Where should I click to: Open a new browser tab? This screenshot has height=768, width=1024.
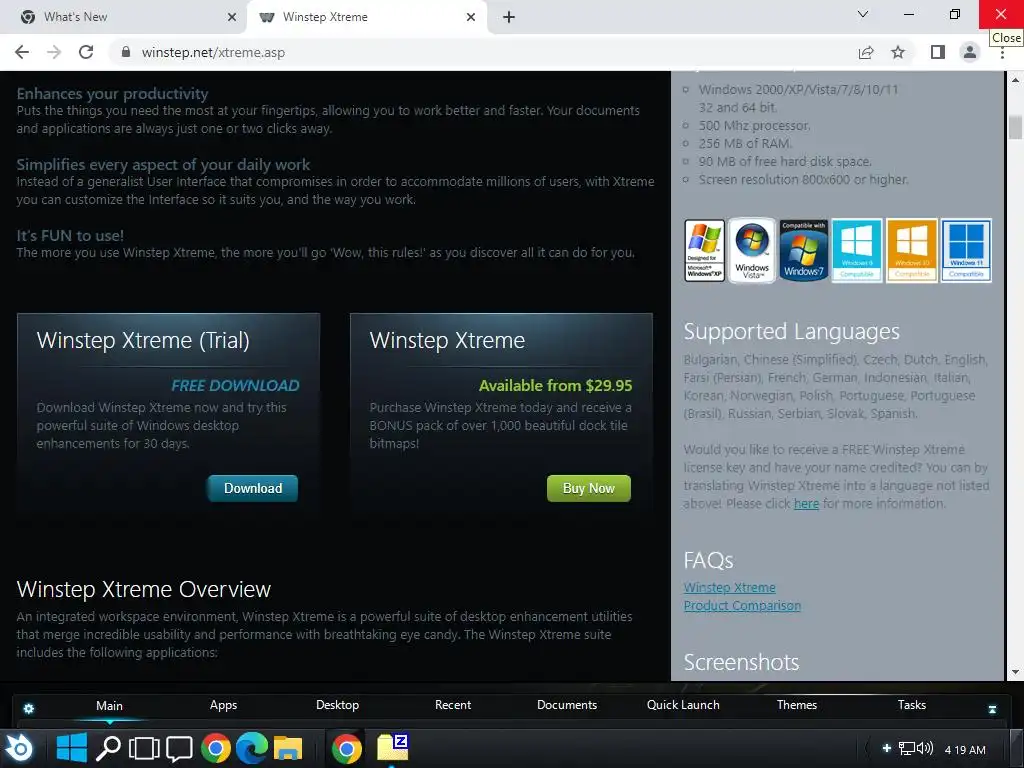tap(509, 17)
